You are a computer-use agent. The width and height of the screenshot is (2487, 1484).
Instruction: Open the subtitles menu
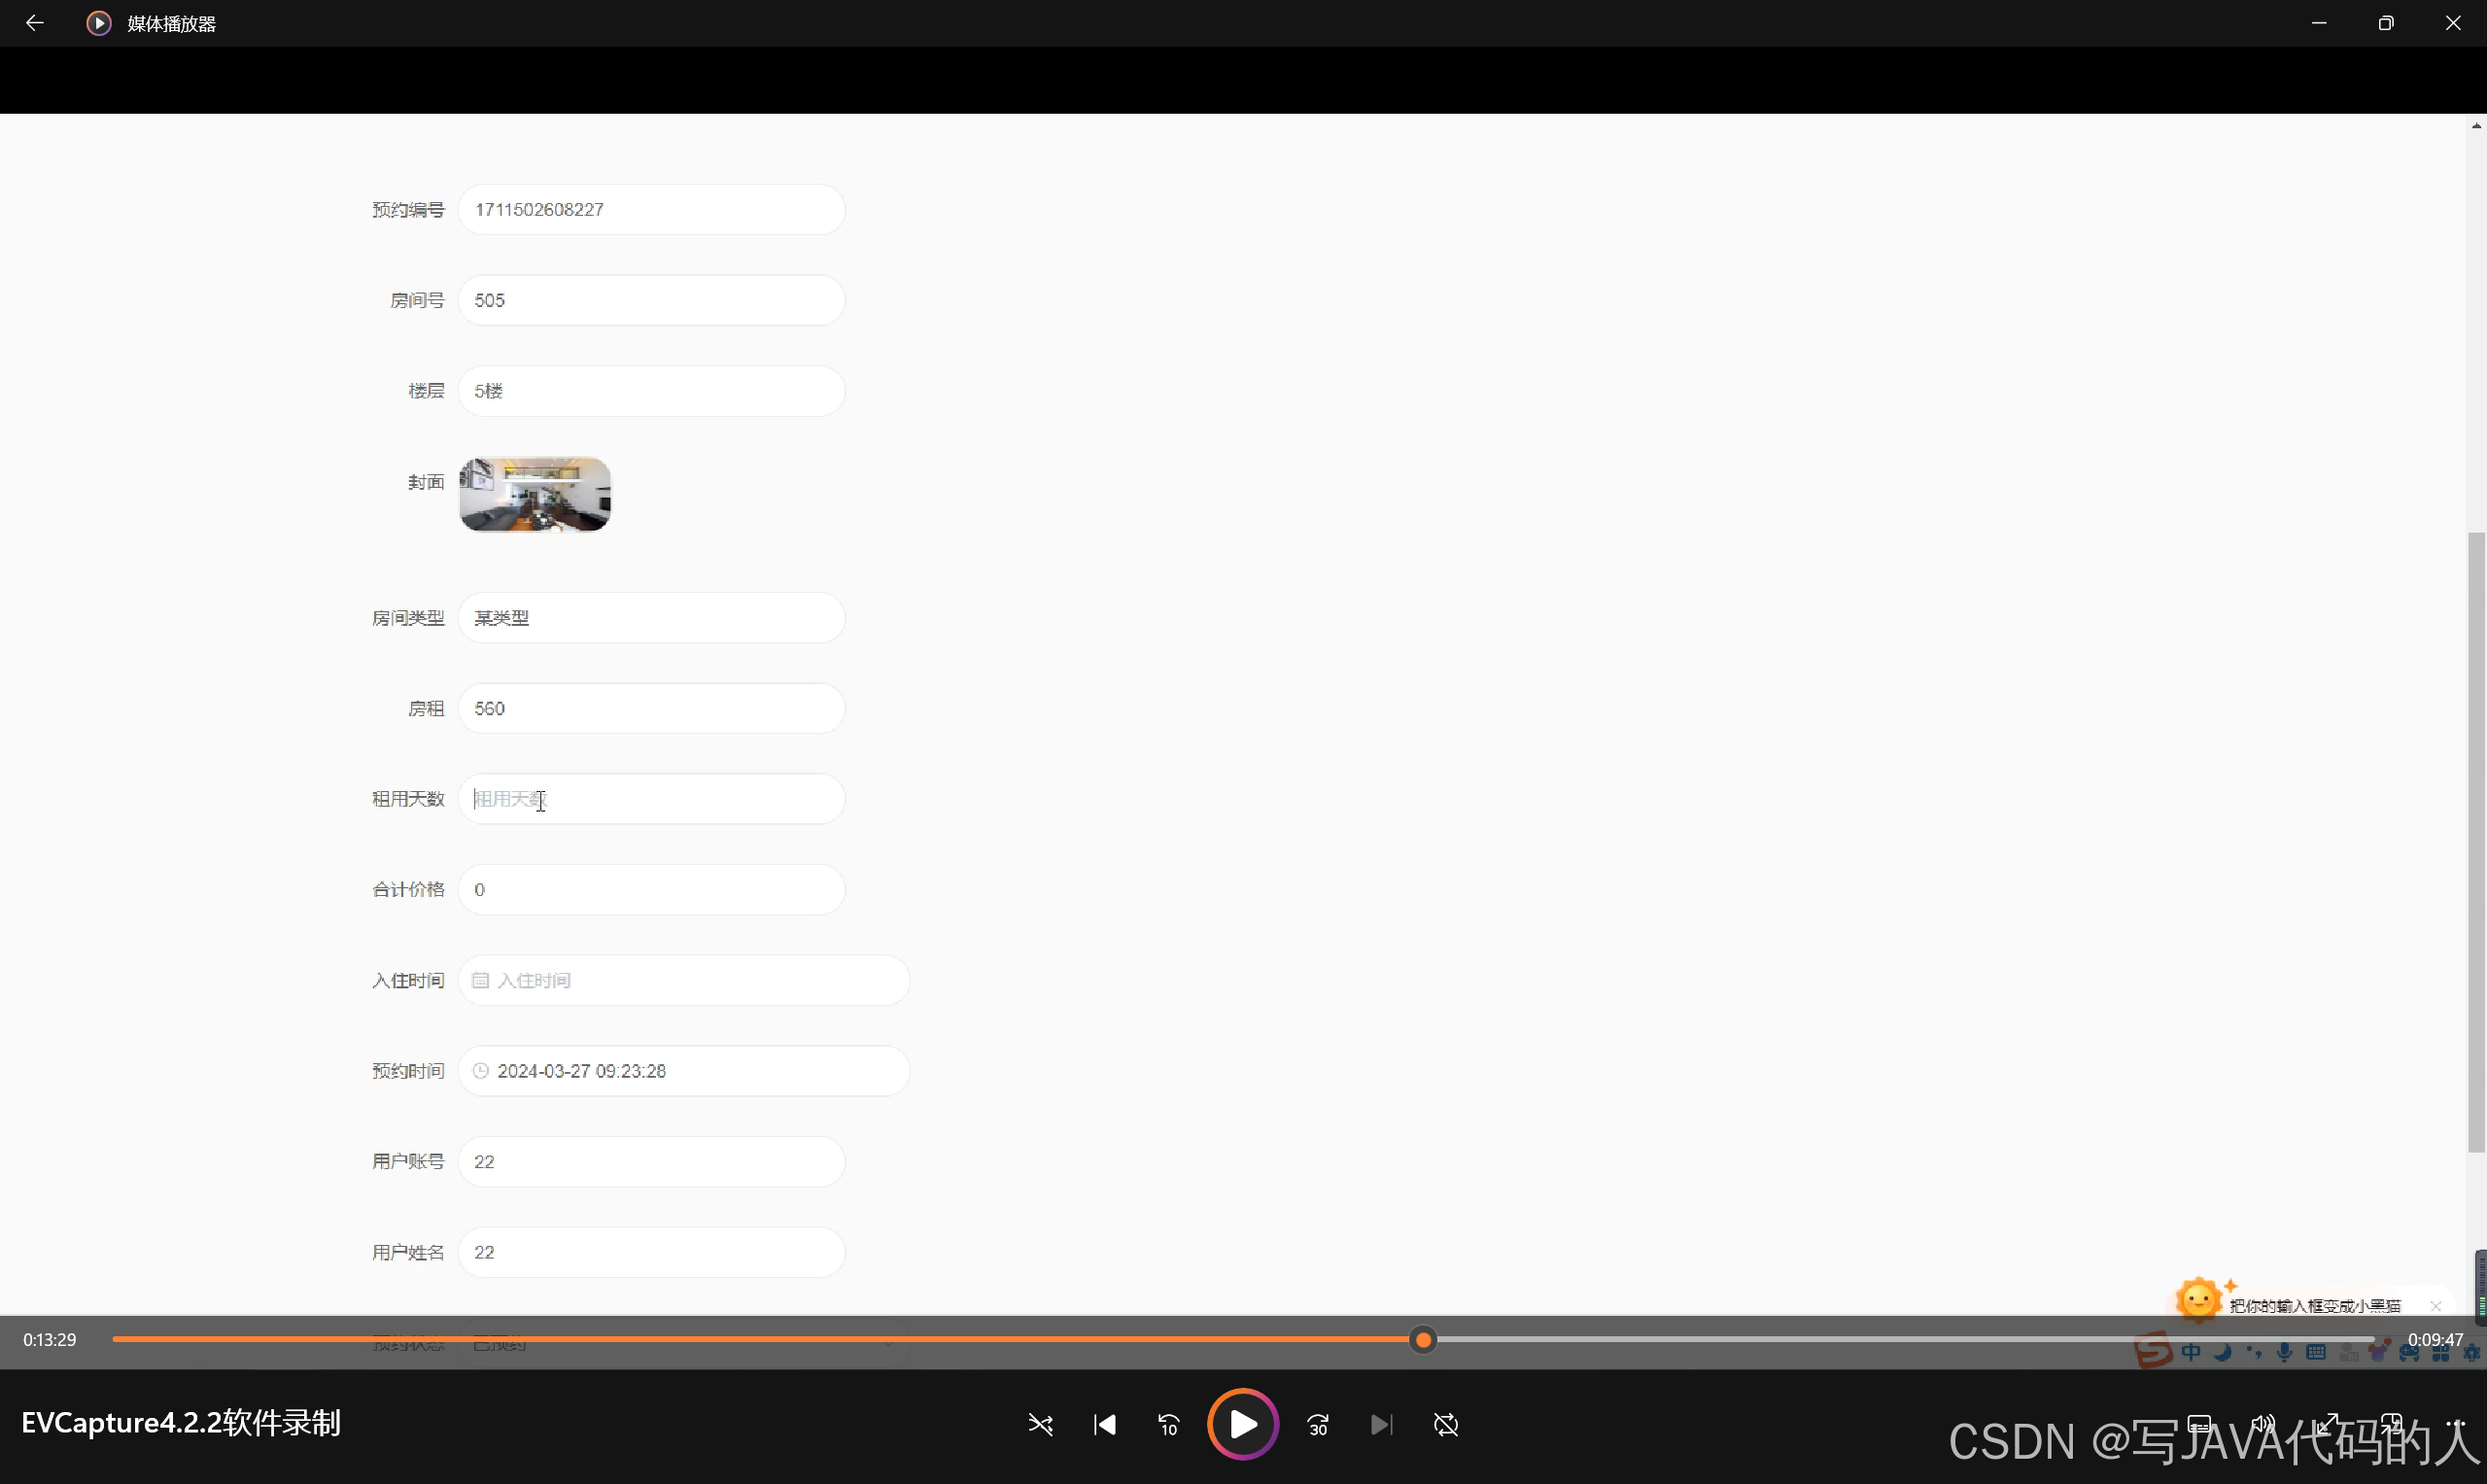(2199, 1424)
